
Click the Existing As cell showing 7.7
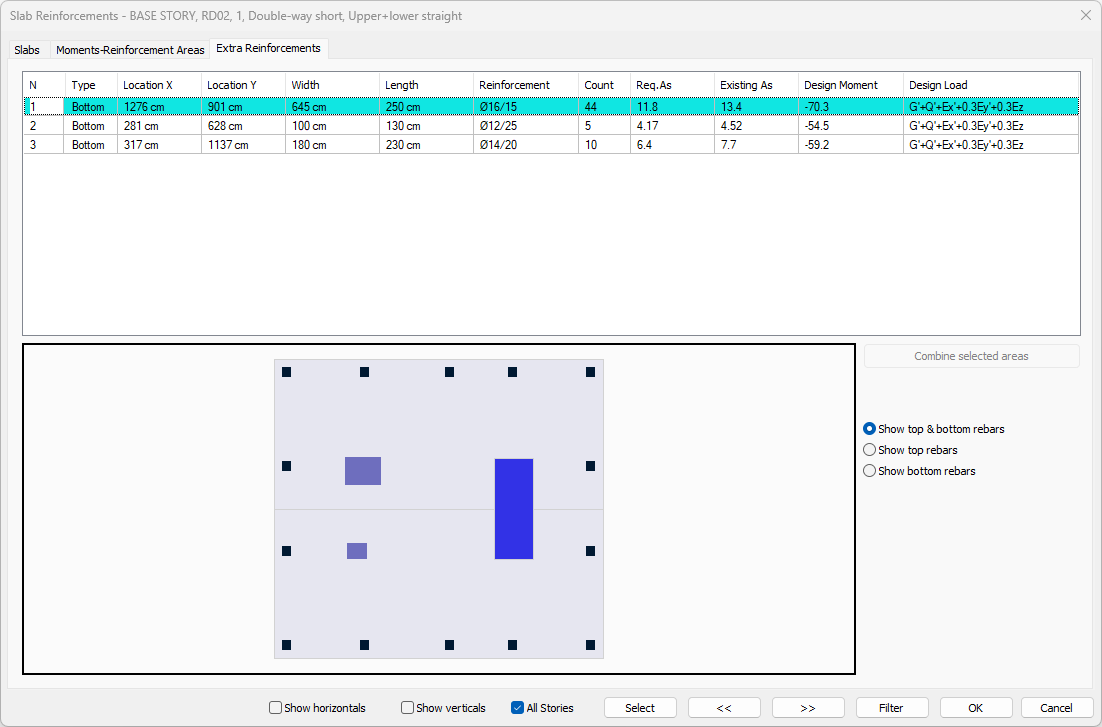(x=756, y=145)
